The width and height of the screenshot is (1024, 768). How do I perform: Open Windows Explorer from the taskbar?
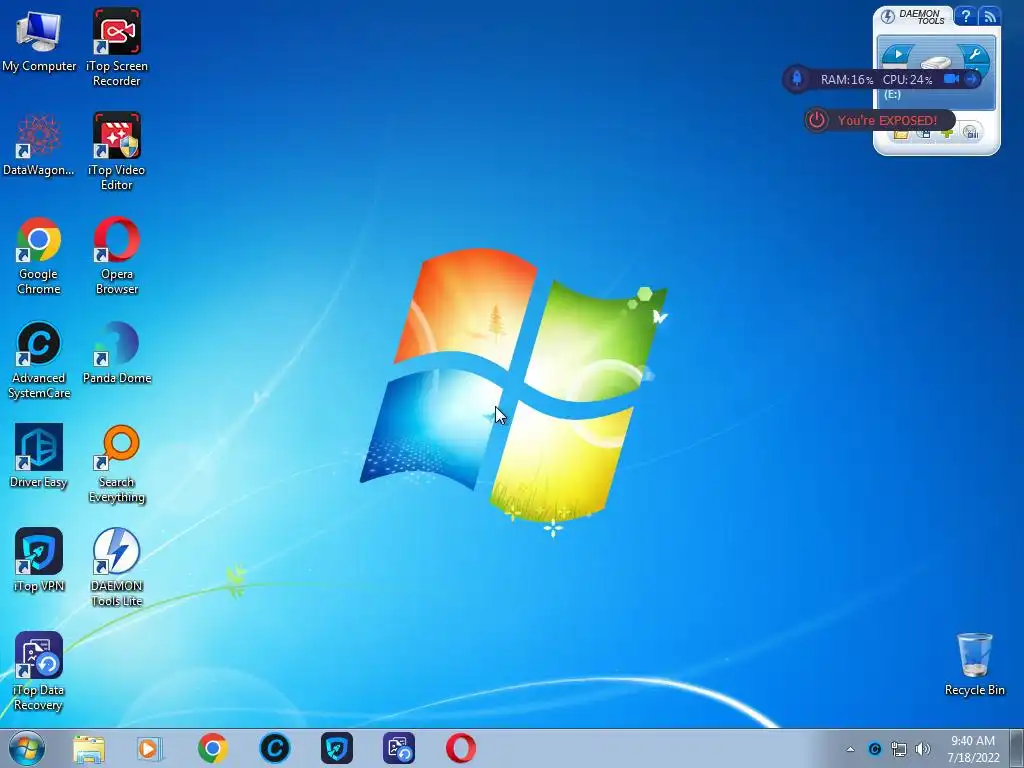click(88, 748)
